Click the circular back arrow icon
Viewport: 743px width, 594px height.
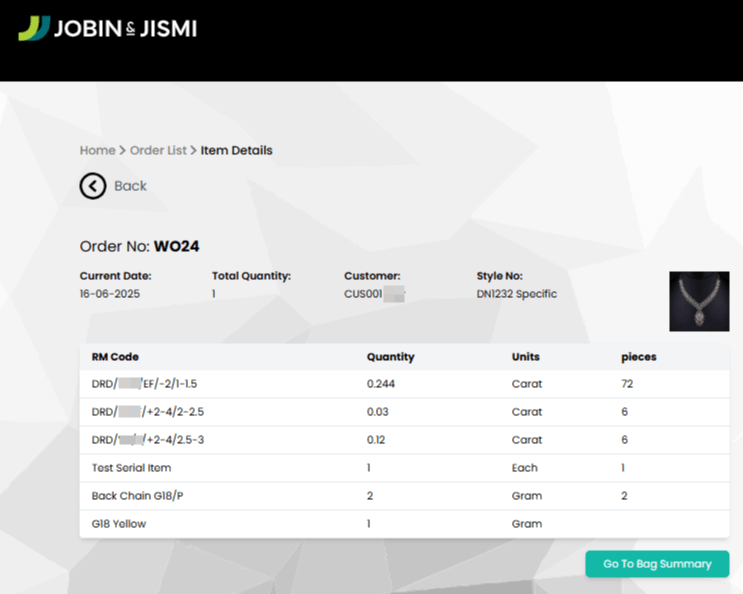[x=93, y=186]
